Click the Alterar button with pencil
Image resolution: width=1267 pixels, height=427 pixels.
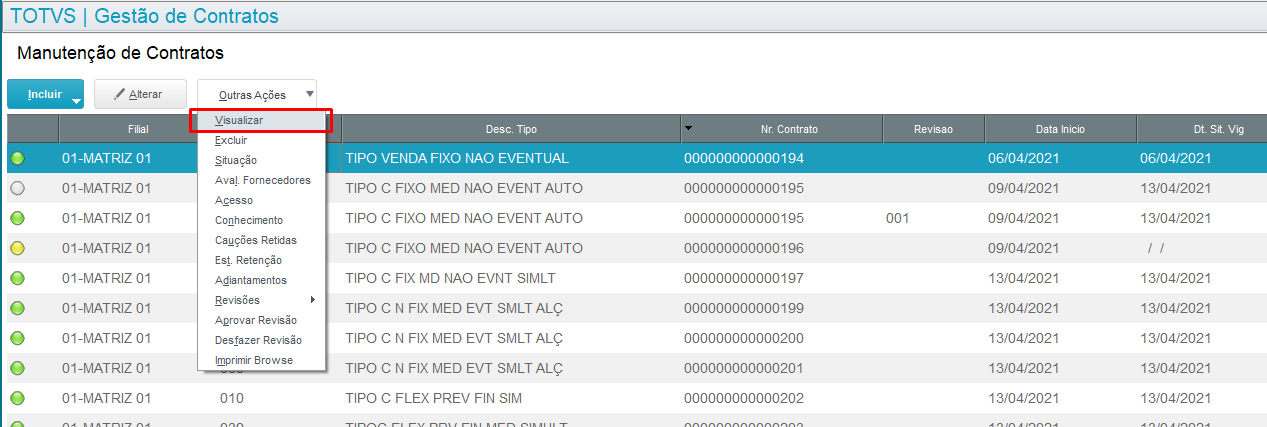[x=139, y=94]
